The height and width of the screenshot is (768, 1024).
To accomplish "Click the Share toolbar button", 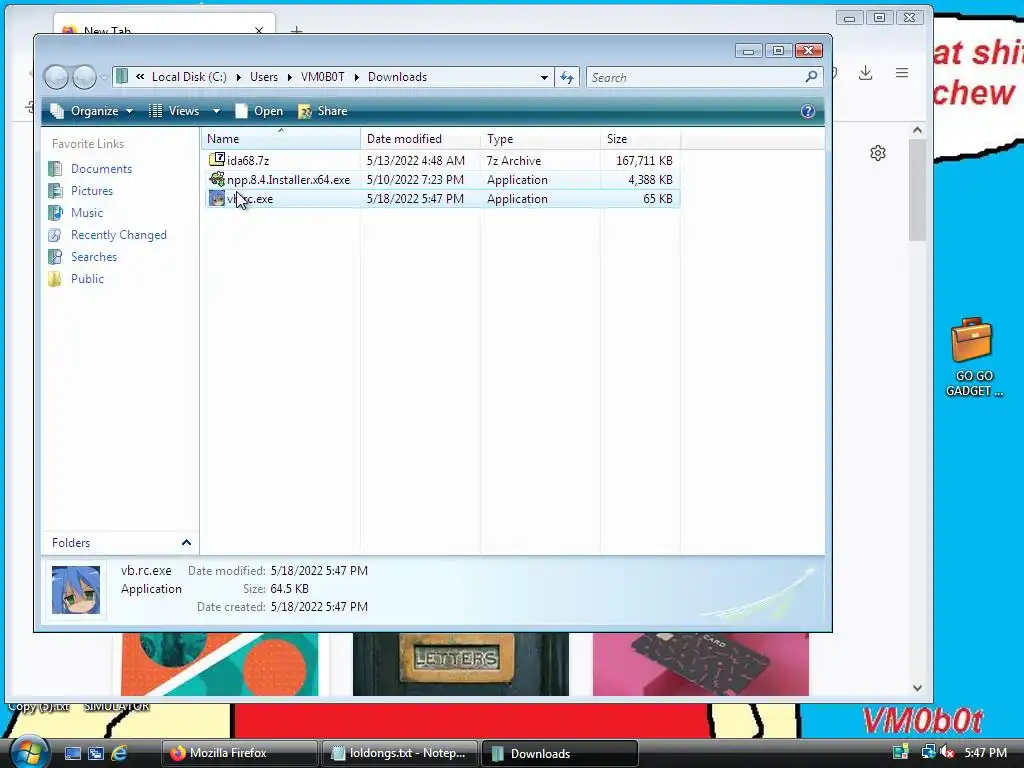I will [x=323, y=111].
